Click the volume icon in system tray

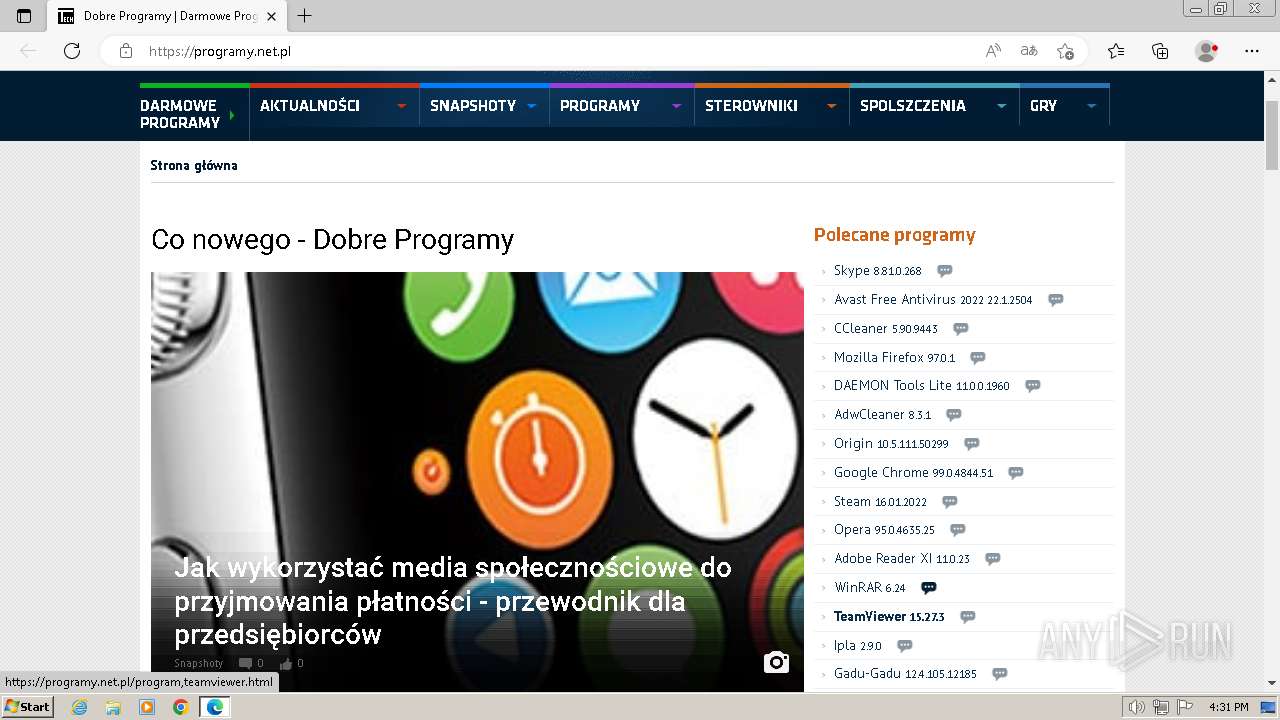[x=1137, y=707]
